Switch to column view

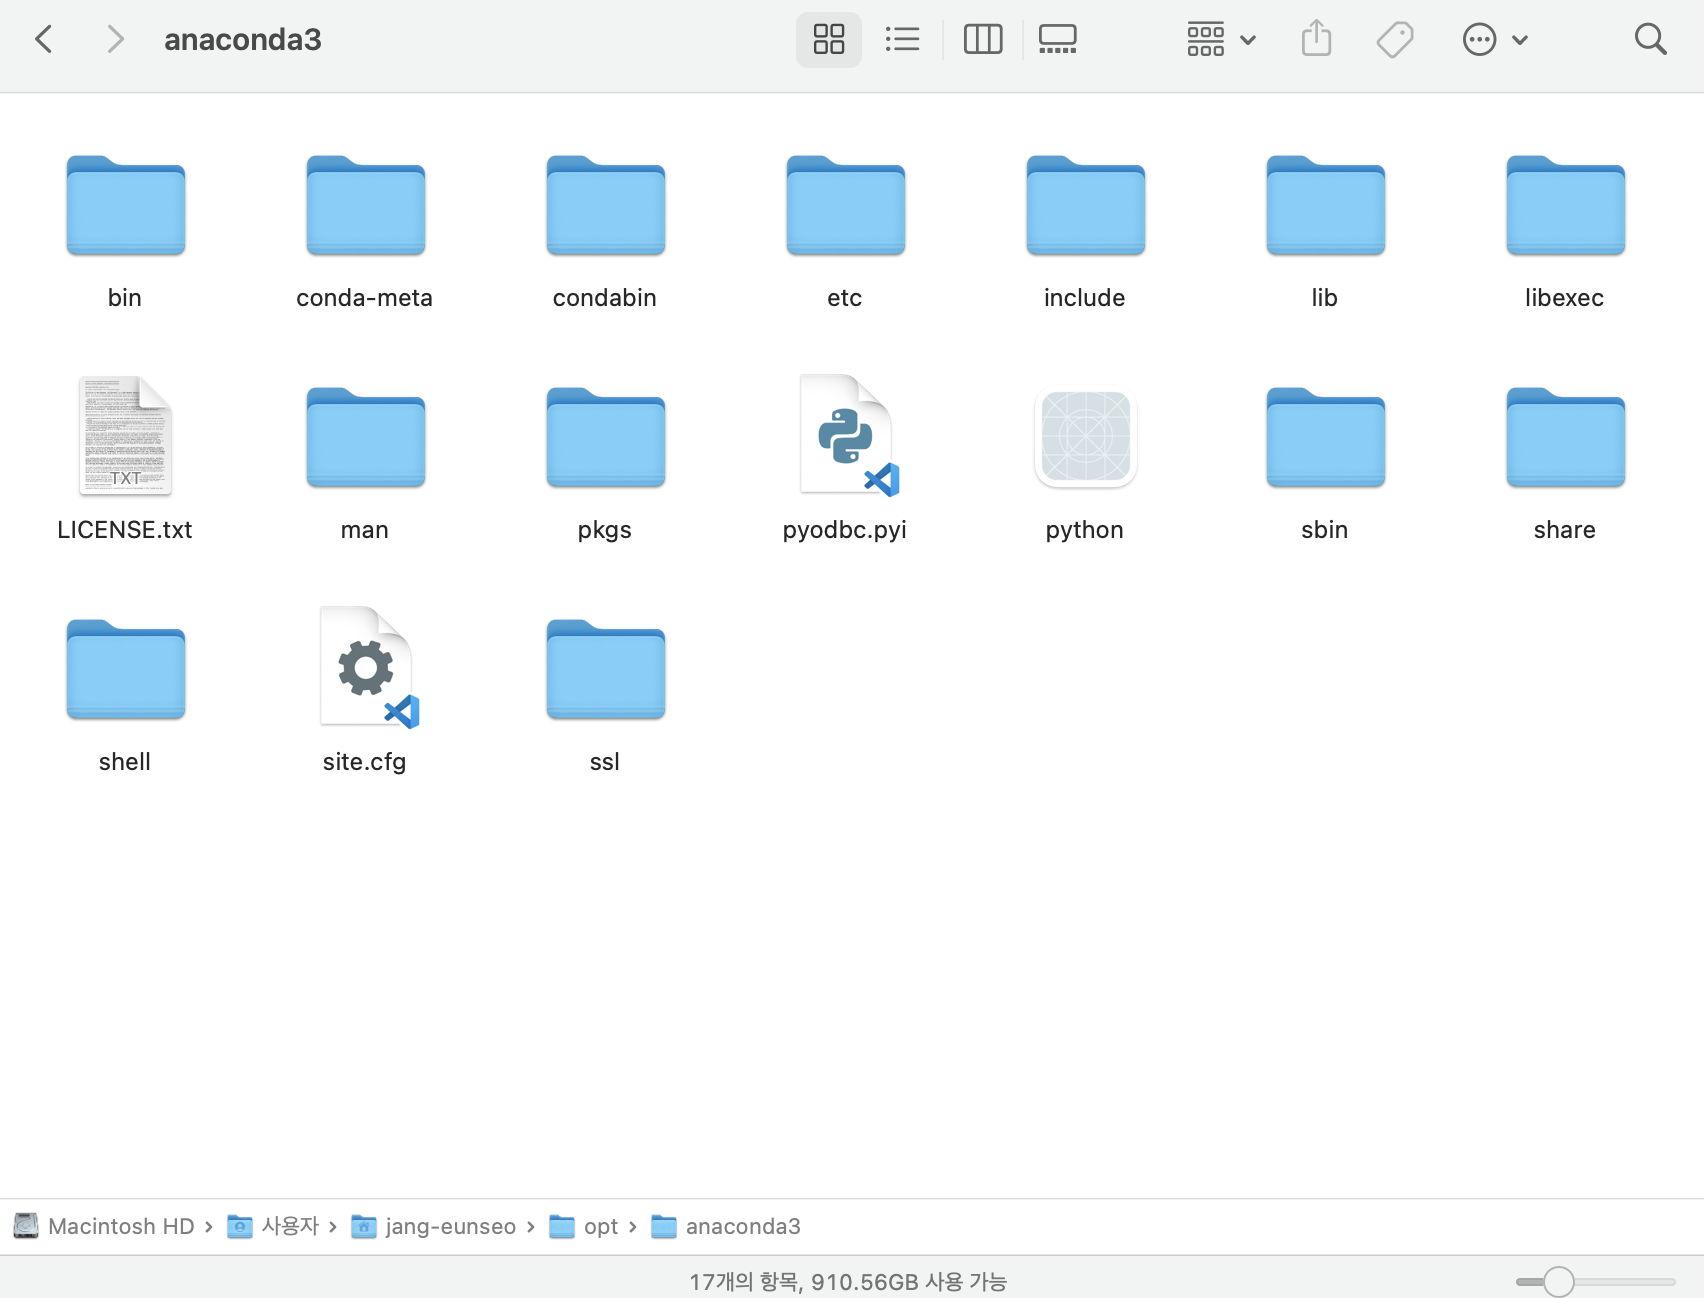[x=983, y=40]
